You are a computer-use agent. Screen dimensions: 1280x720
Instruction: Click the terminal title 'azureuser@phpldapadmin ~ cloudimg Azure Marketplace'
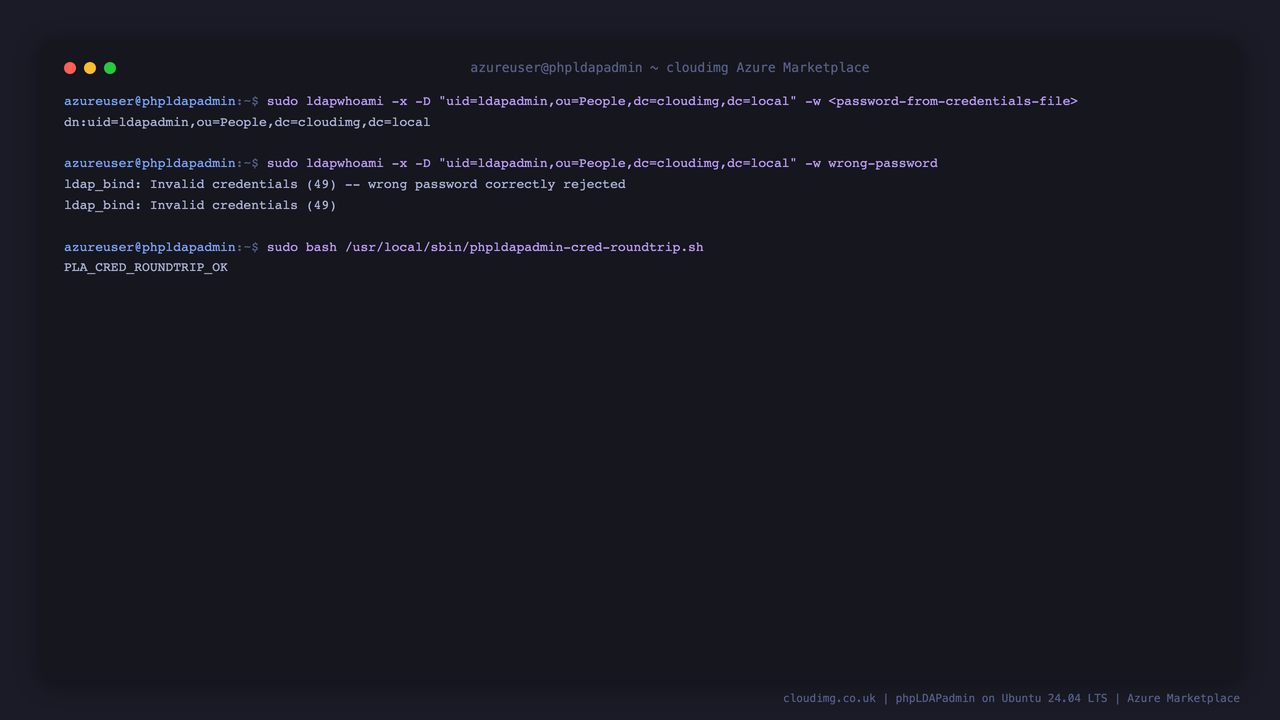click(670, 68)
